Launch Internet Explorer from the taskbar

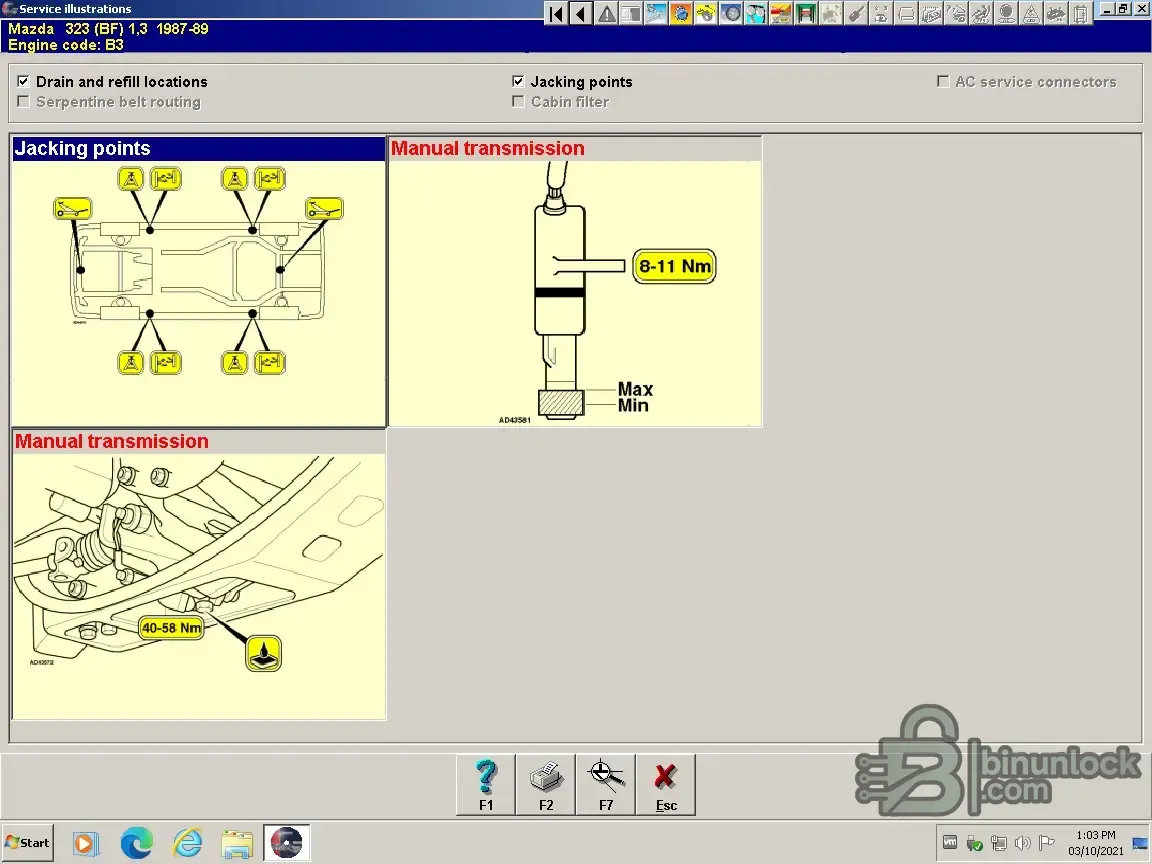point(187,843)
